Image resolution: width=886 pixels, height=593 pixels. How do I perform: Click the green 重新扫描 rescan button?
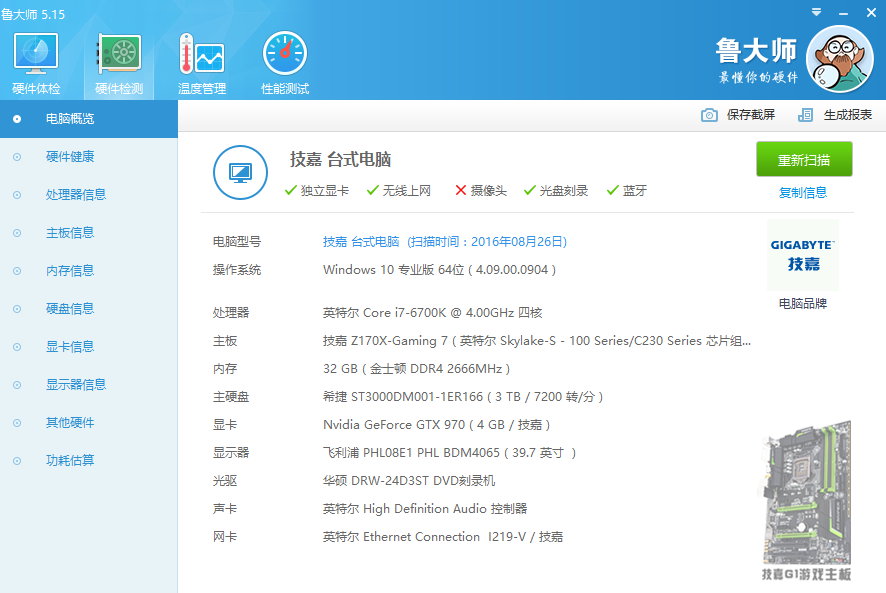point(804,159)
